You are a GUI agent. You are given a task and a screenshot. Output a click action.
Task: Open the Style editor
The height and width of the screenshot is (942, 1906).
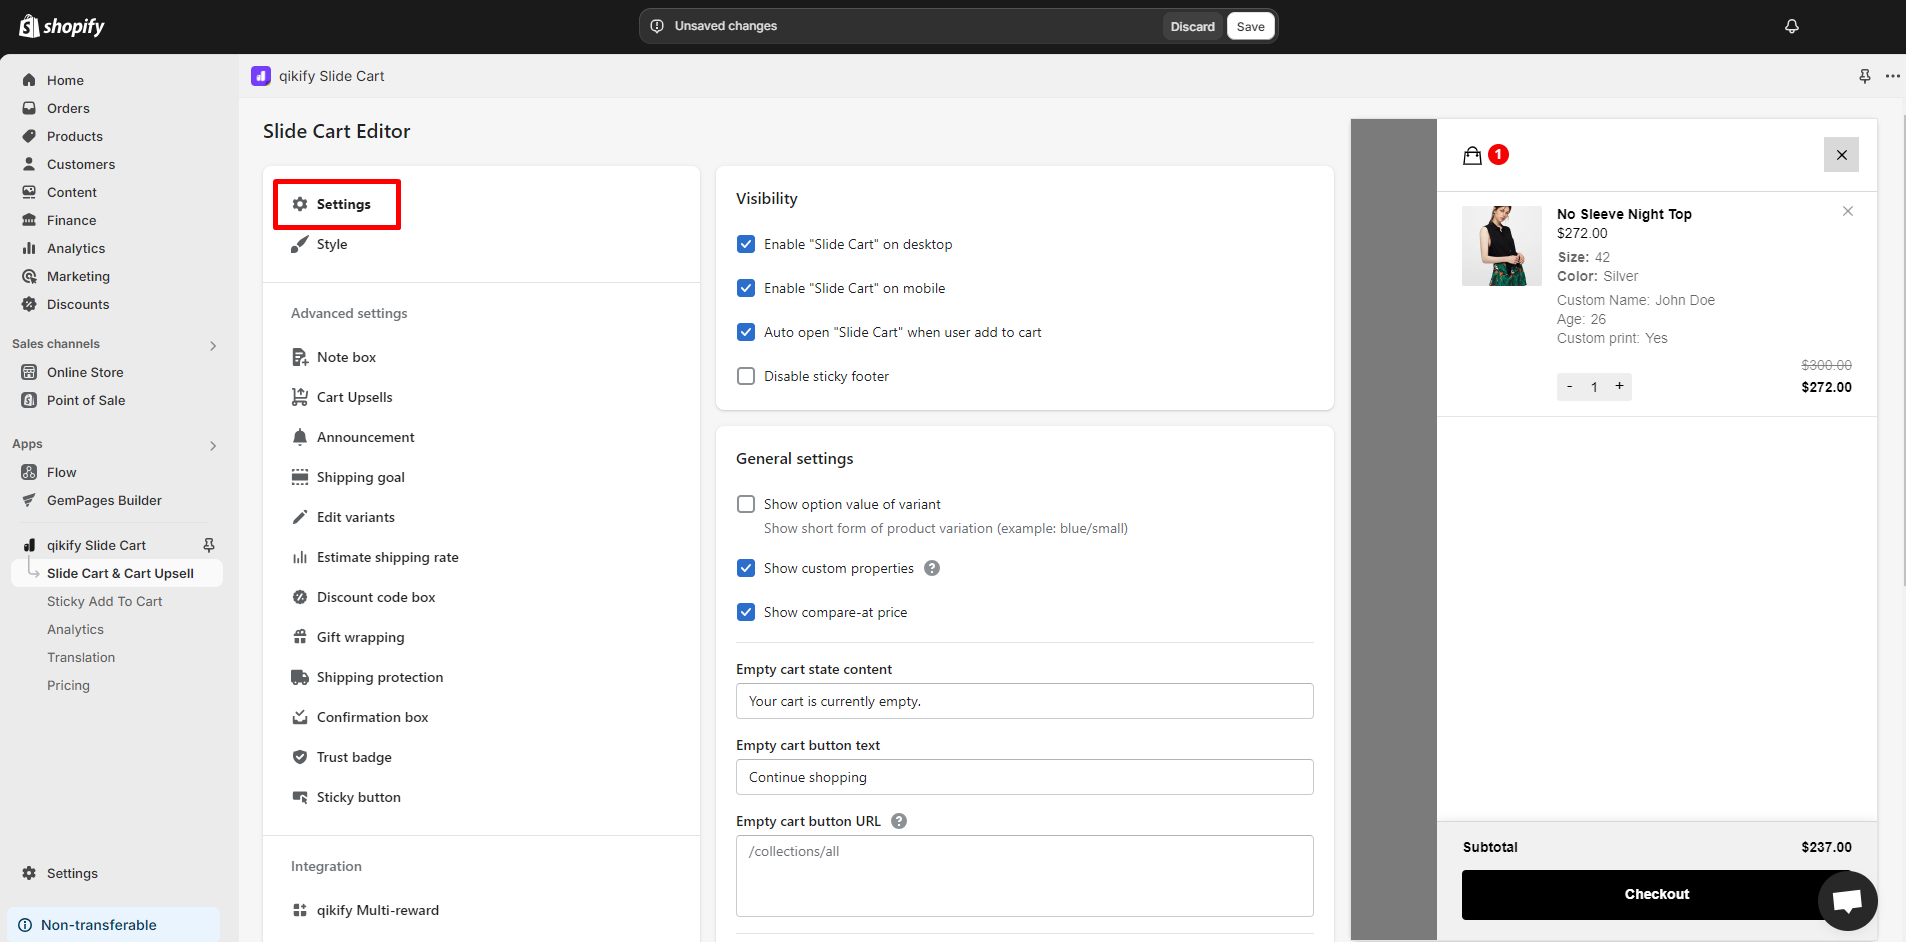click(331, 243)
